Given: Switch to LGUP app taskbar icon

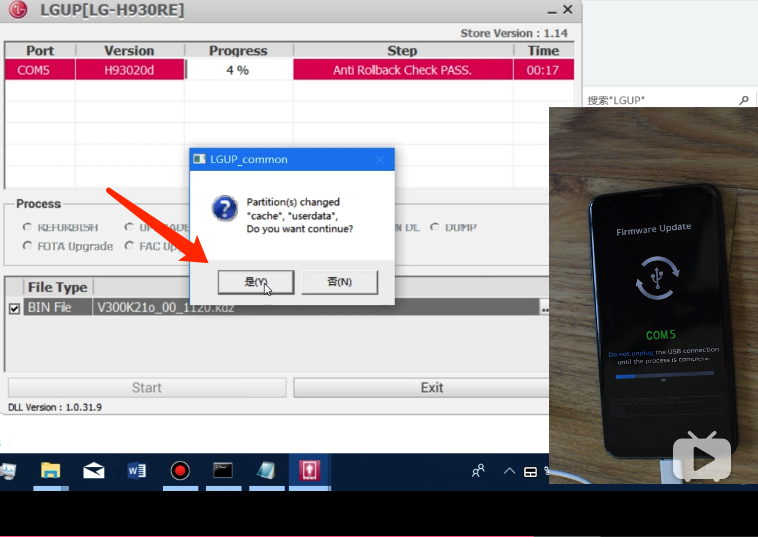Looking at the screenshot, I should pyautogui.click(x=309, y=471).
